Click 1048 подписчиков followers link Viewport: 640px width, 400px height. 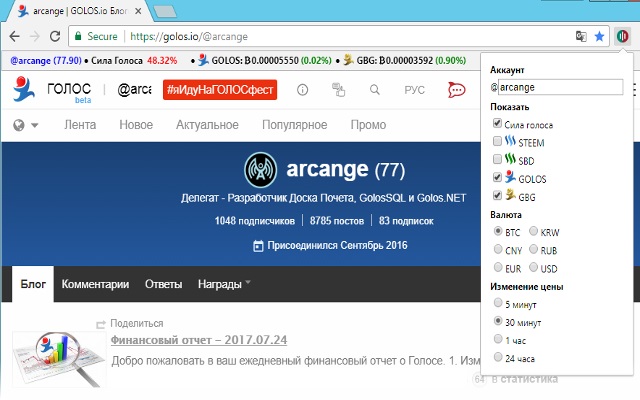coord(255,221)
